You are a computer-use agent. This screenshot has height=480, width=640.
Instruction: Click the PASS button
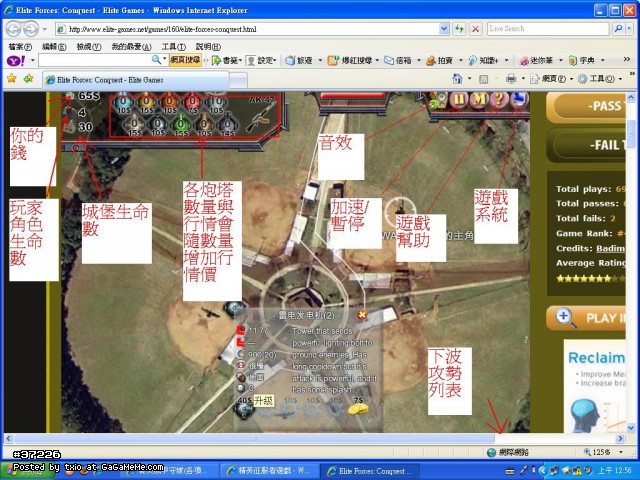click(x=586, y=107)
